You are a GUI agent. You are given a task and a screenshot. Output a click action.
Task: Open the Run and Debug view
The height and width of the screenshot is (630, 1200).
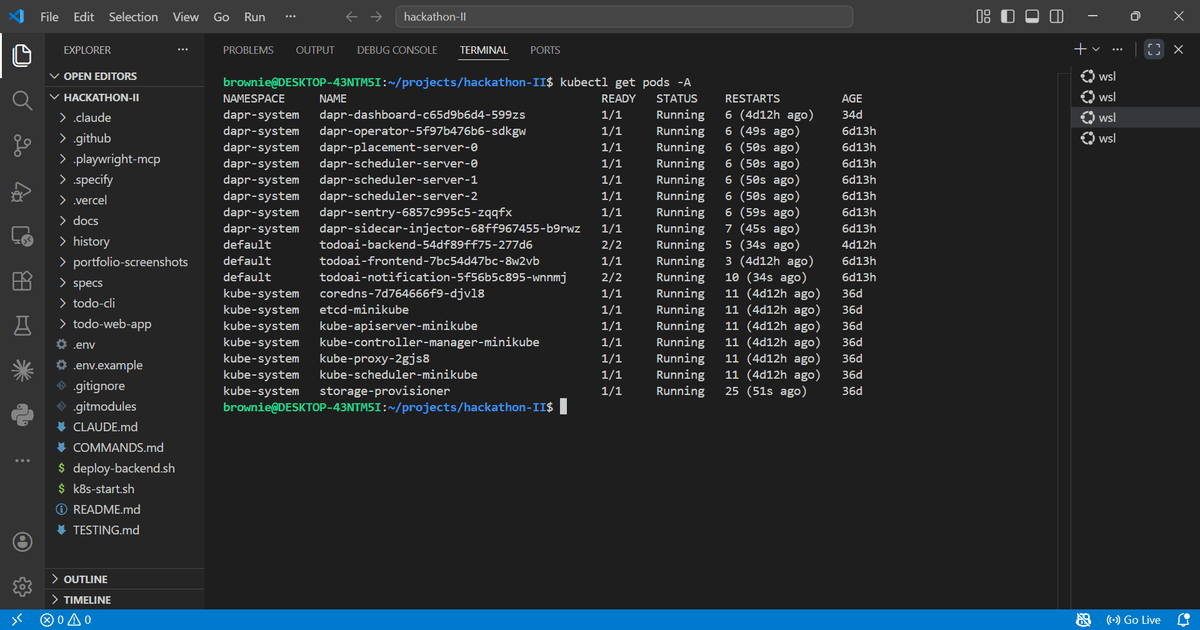click(22, 190)
